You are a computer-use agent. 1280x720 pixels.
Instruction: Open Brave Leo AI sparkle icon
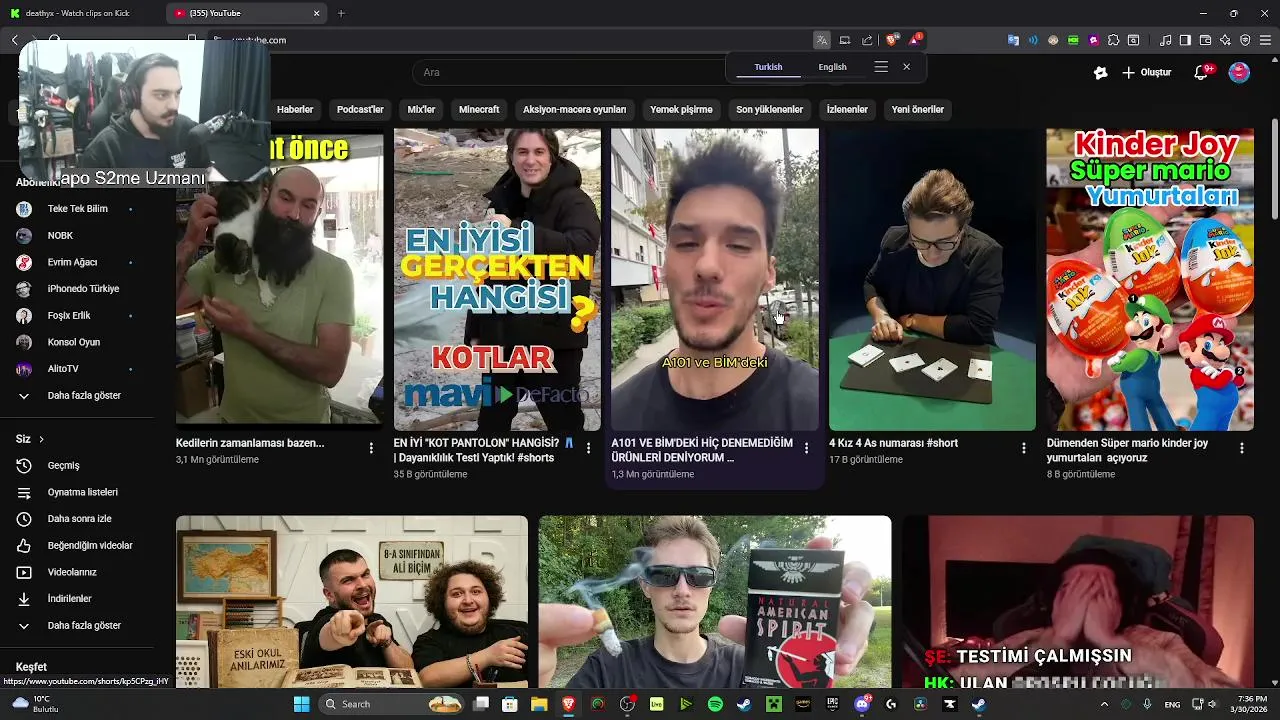(x=1225, y=40)
